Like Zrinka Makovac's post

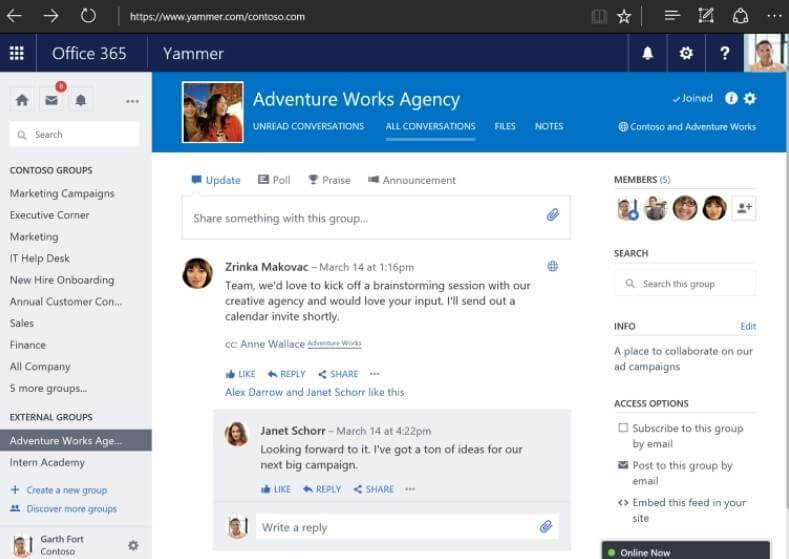click(240, 374)
